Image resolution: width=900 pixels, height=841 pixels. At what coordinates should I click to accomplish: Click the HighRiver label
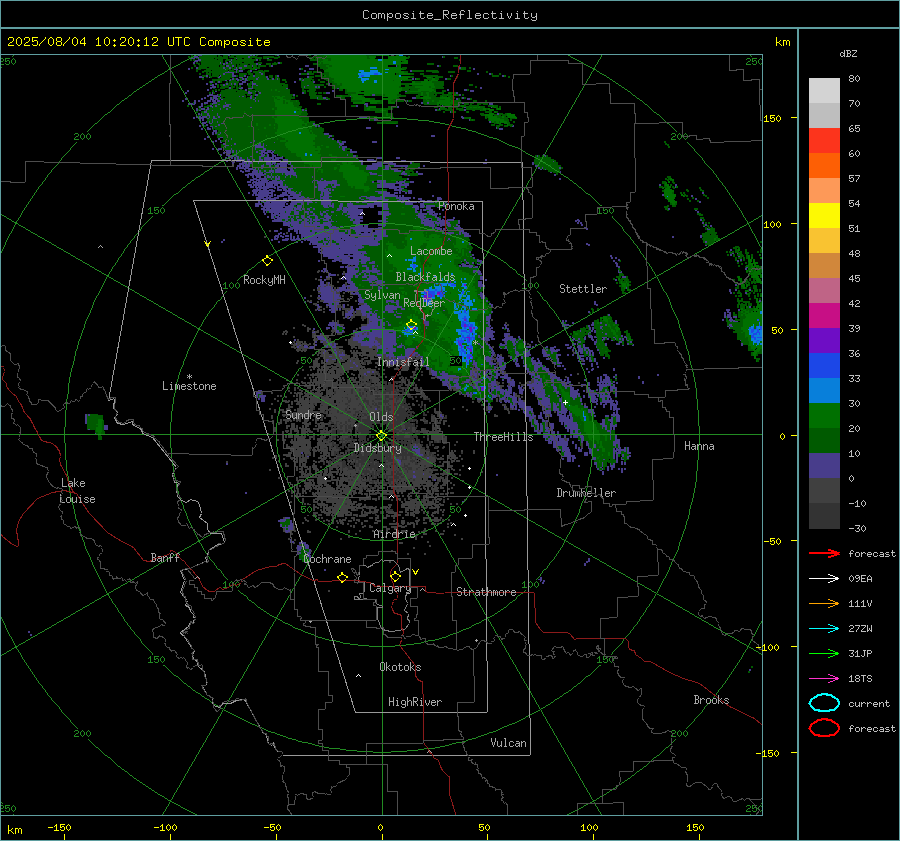(x=415, y=702)
